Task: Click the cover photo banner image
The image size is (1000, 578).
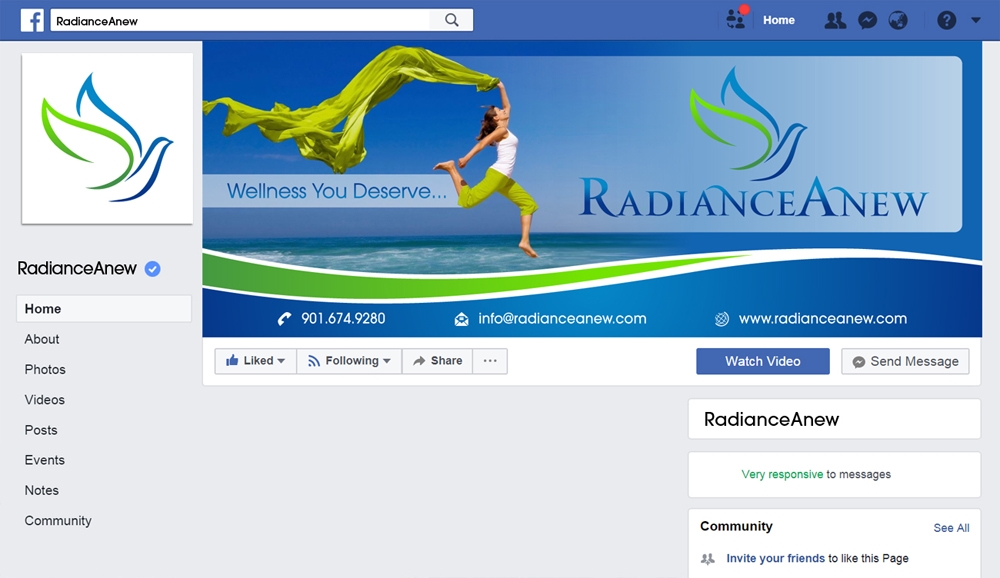Action: pos(592,189)
